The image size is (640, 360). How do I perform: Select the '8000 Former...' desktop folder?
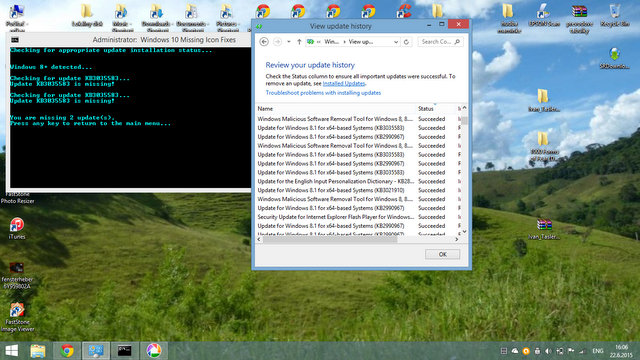click(x=544, y=146)
